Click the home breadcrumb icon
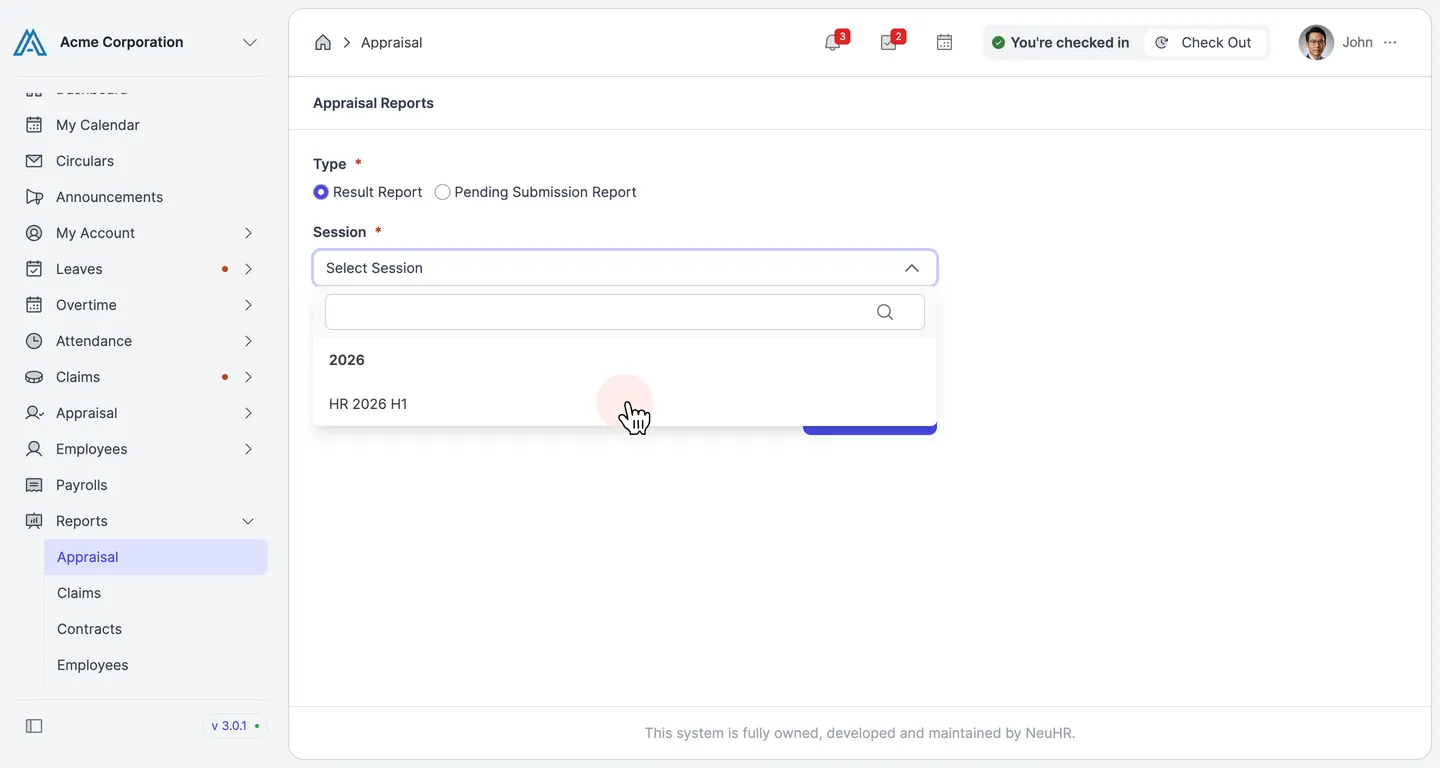 tap(323, 42)
